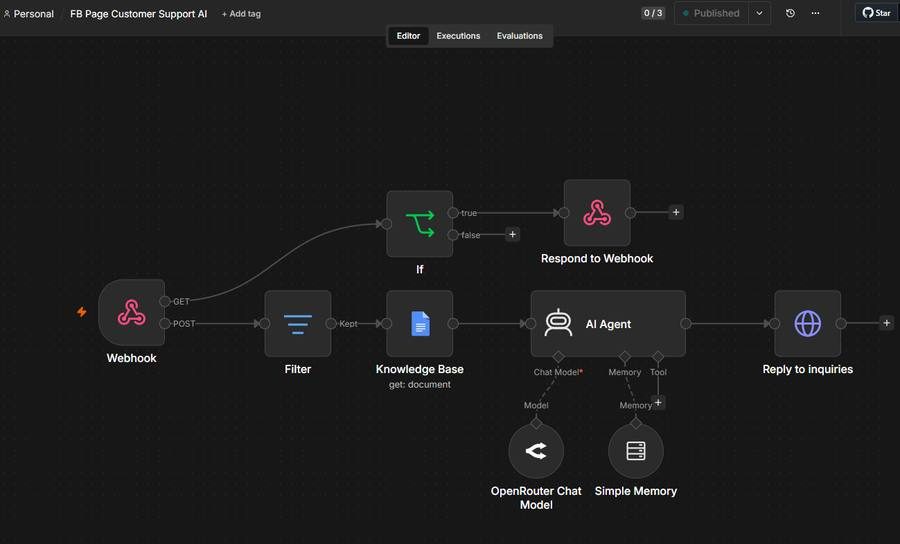
Task: Click the Published status button
Action: (x=711, y=13)
